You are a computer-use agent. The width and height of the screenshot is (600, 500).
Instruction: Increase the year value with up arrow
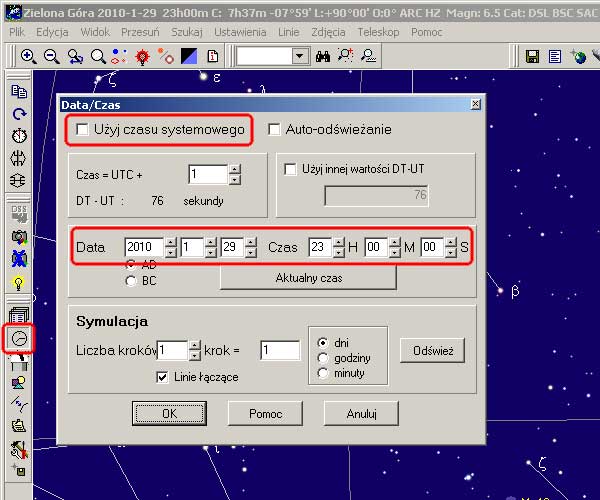[171, 242]
